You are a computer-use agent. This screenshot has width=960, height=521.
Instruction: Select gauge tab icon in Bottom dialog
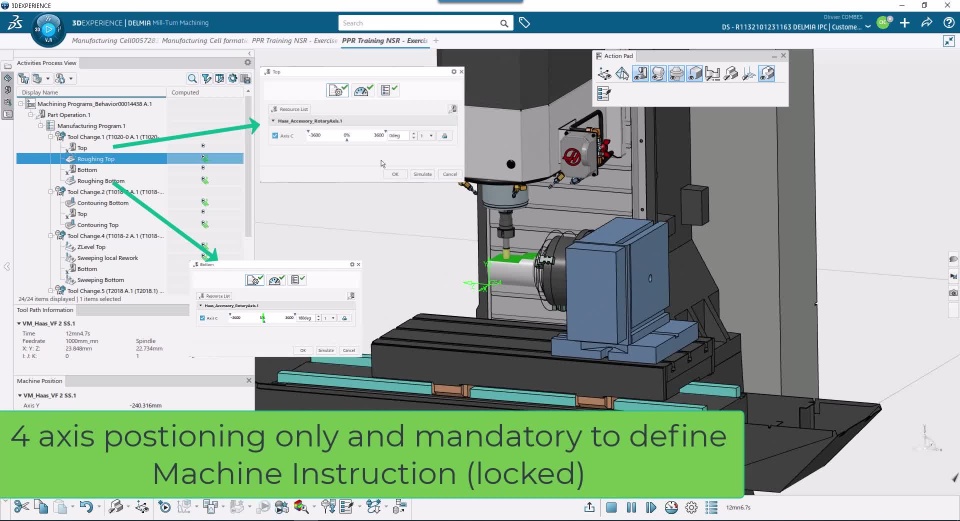(276, 280)
